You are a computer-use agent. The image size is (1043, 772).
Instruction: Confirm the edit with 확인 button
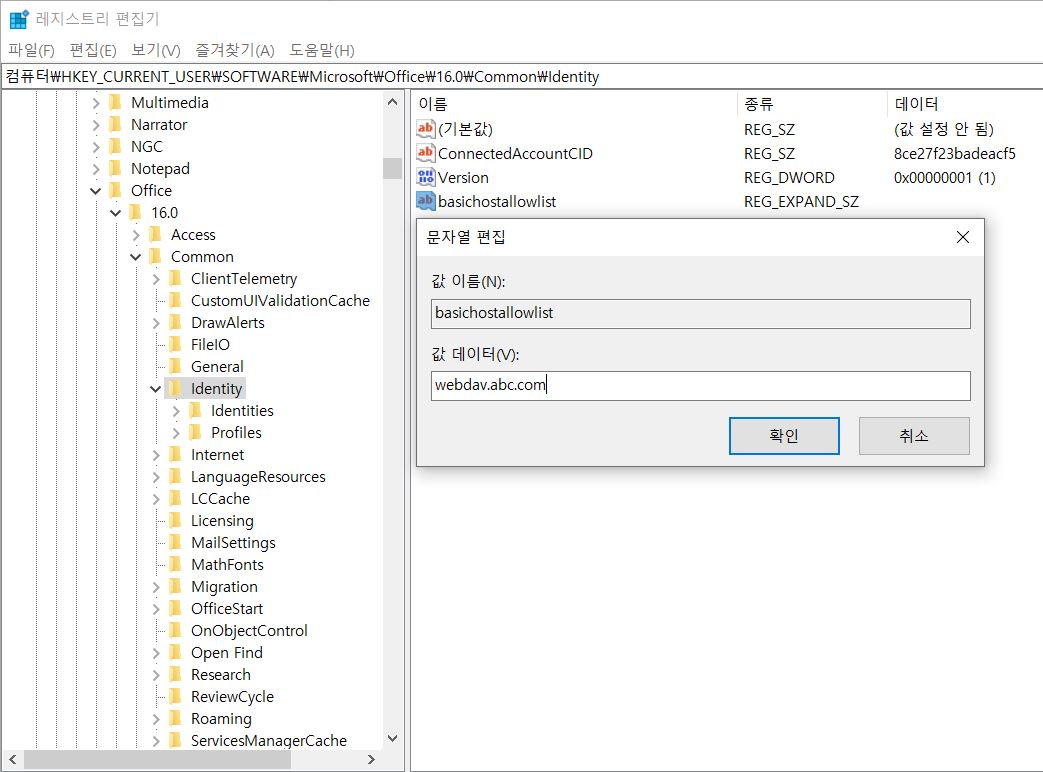pos(784,436)
